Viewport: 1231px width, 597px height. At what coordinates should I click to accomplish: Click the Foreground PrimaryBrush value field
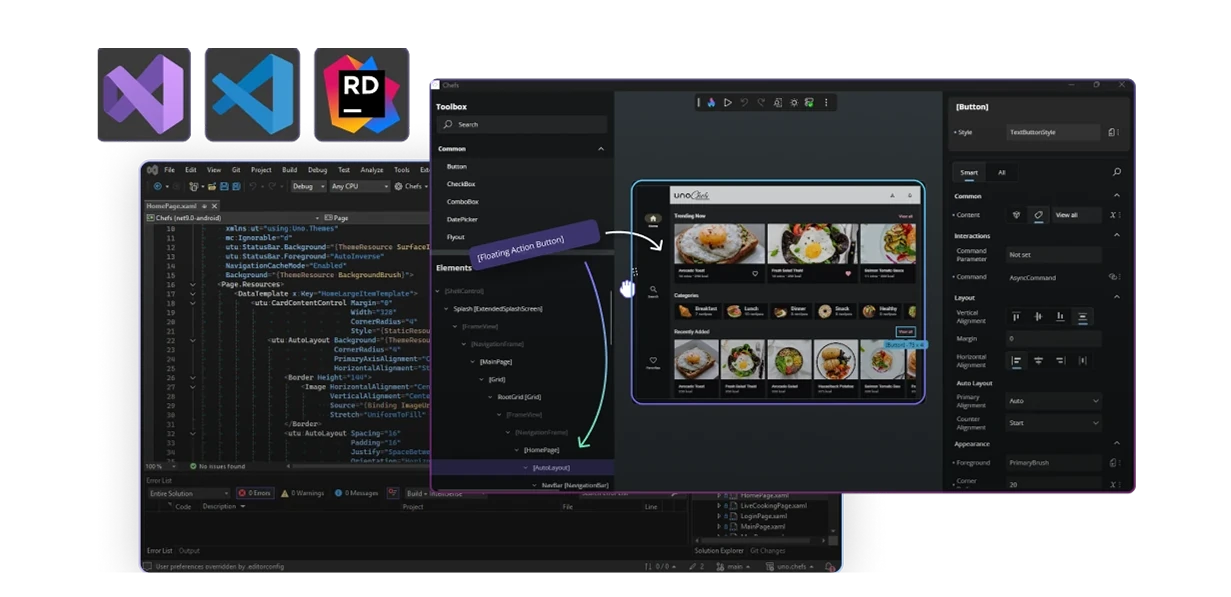pos(1053,462)
